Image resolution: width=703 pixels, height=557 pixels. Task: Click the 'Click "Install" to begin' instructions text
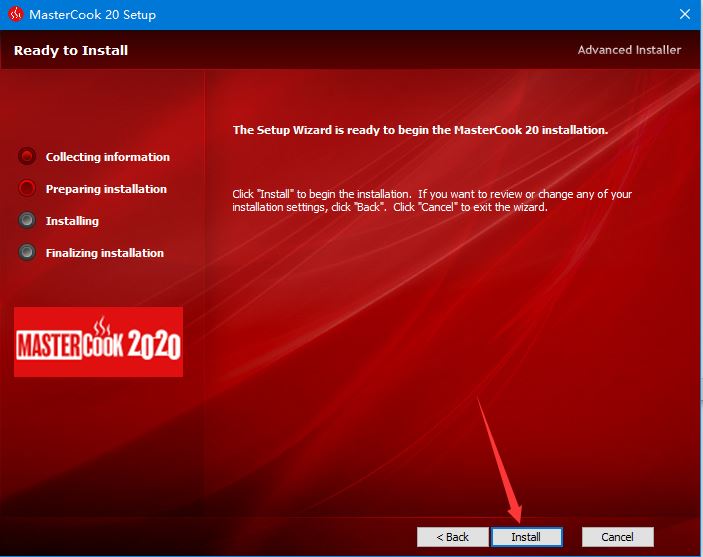pos(432,200)
